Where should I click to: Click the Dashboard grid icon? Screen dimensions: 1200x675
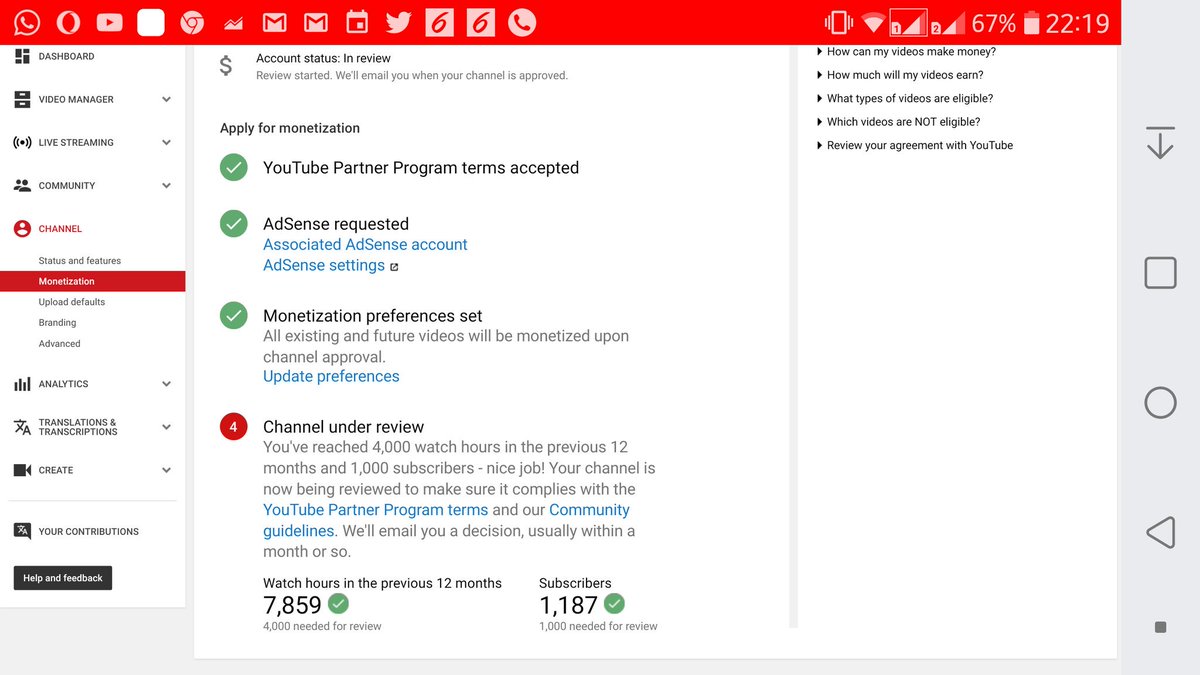tap(22, 57)
